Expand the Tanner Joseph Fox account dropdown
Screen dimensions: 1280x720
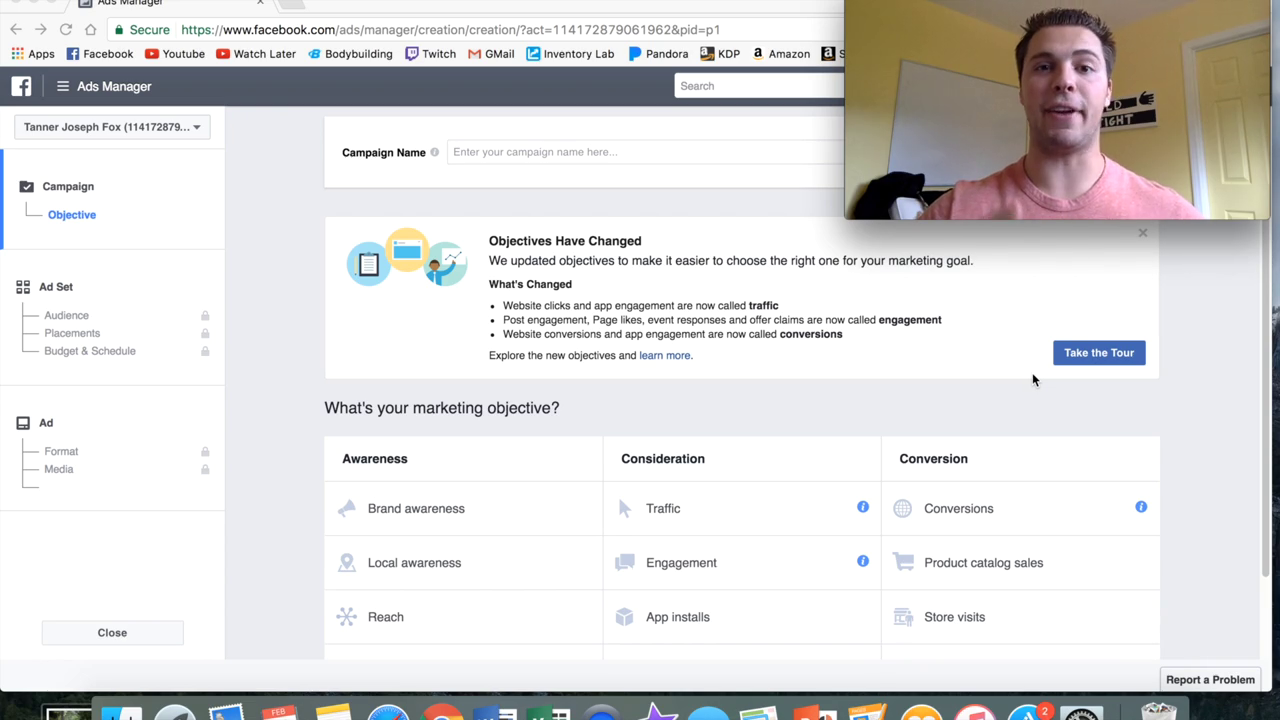pos(112,127)
